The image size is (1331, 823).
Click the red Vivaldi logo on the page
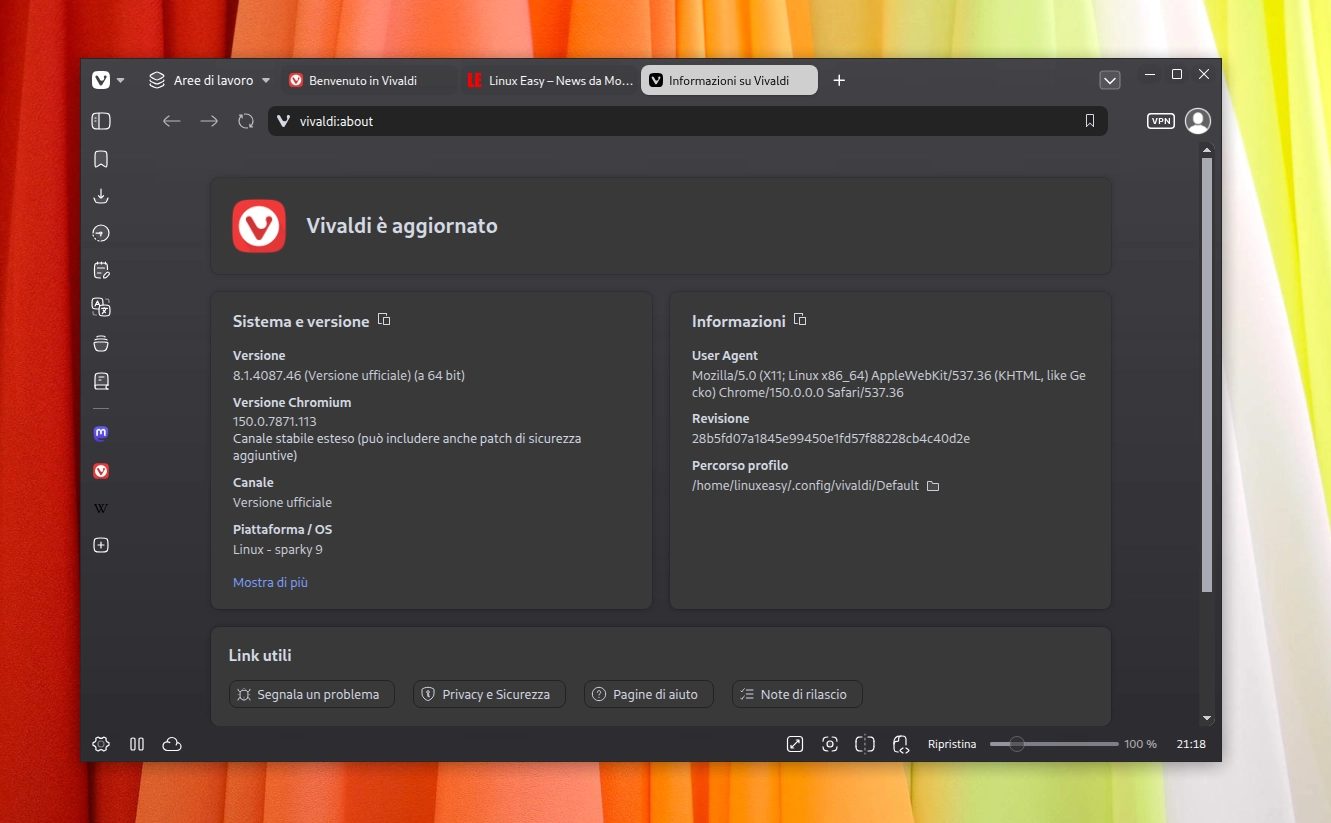click(259, 226)
